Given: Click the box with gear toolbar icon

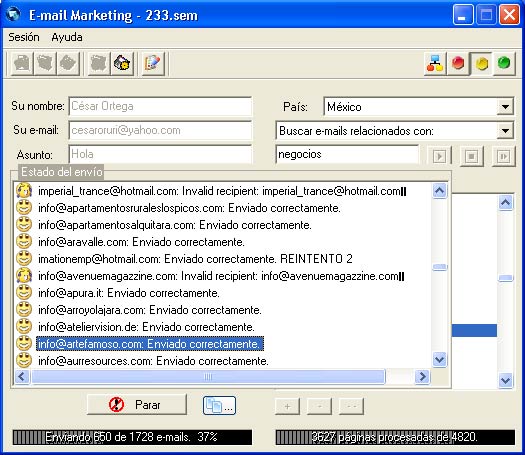Looking at the screenshot, I should coord(122,63).
